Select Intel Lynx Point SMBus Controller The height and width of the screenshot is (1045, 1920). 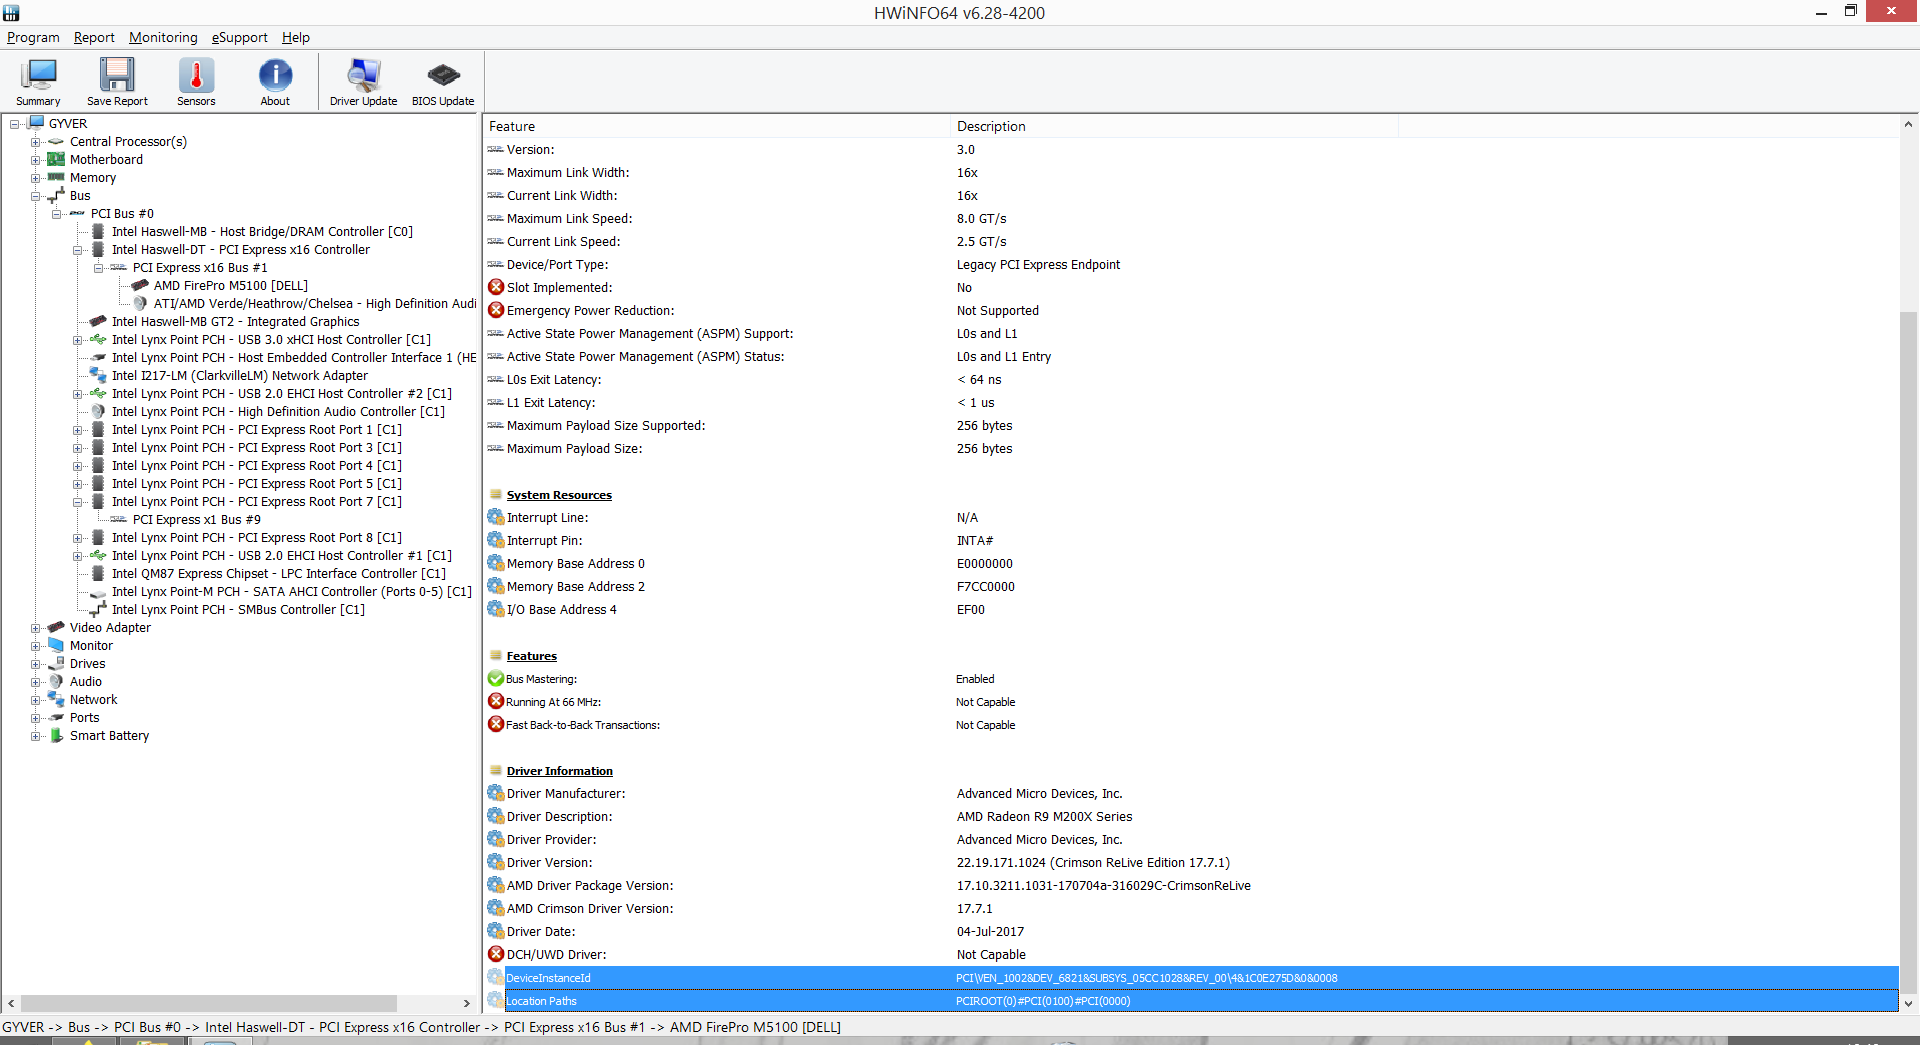[x=238, y=609]
